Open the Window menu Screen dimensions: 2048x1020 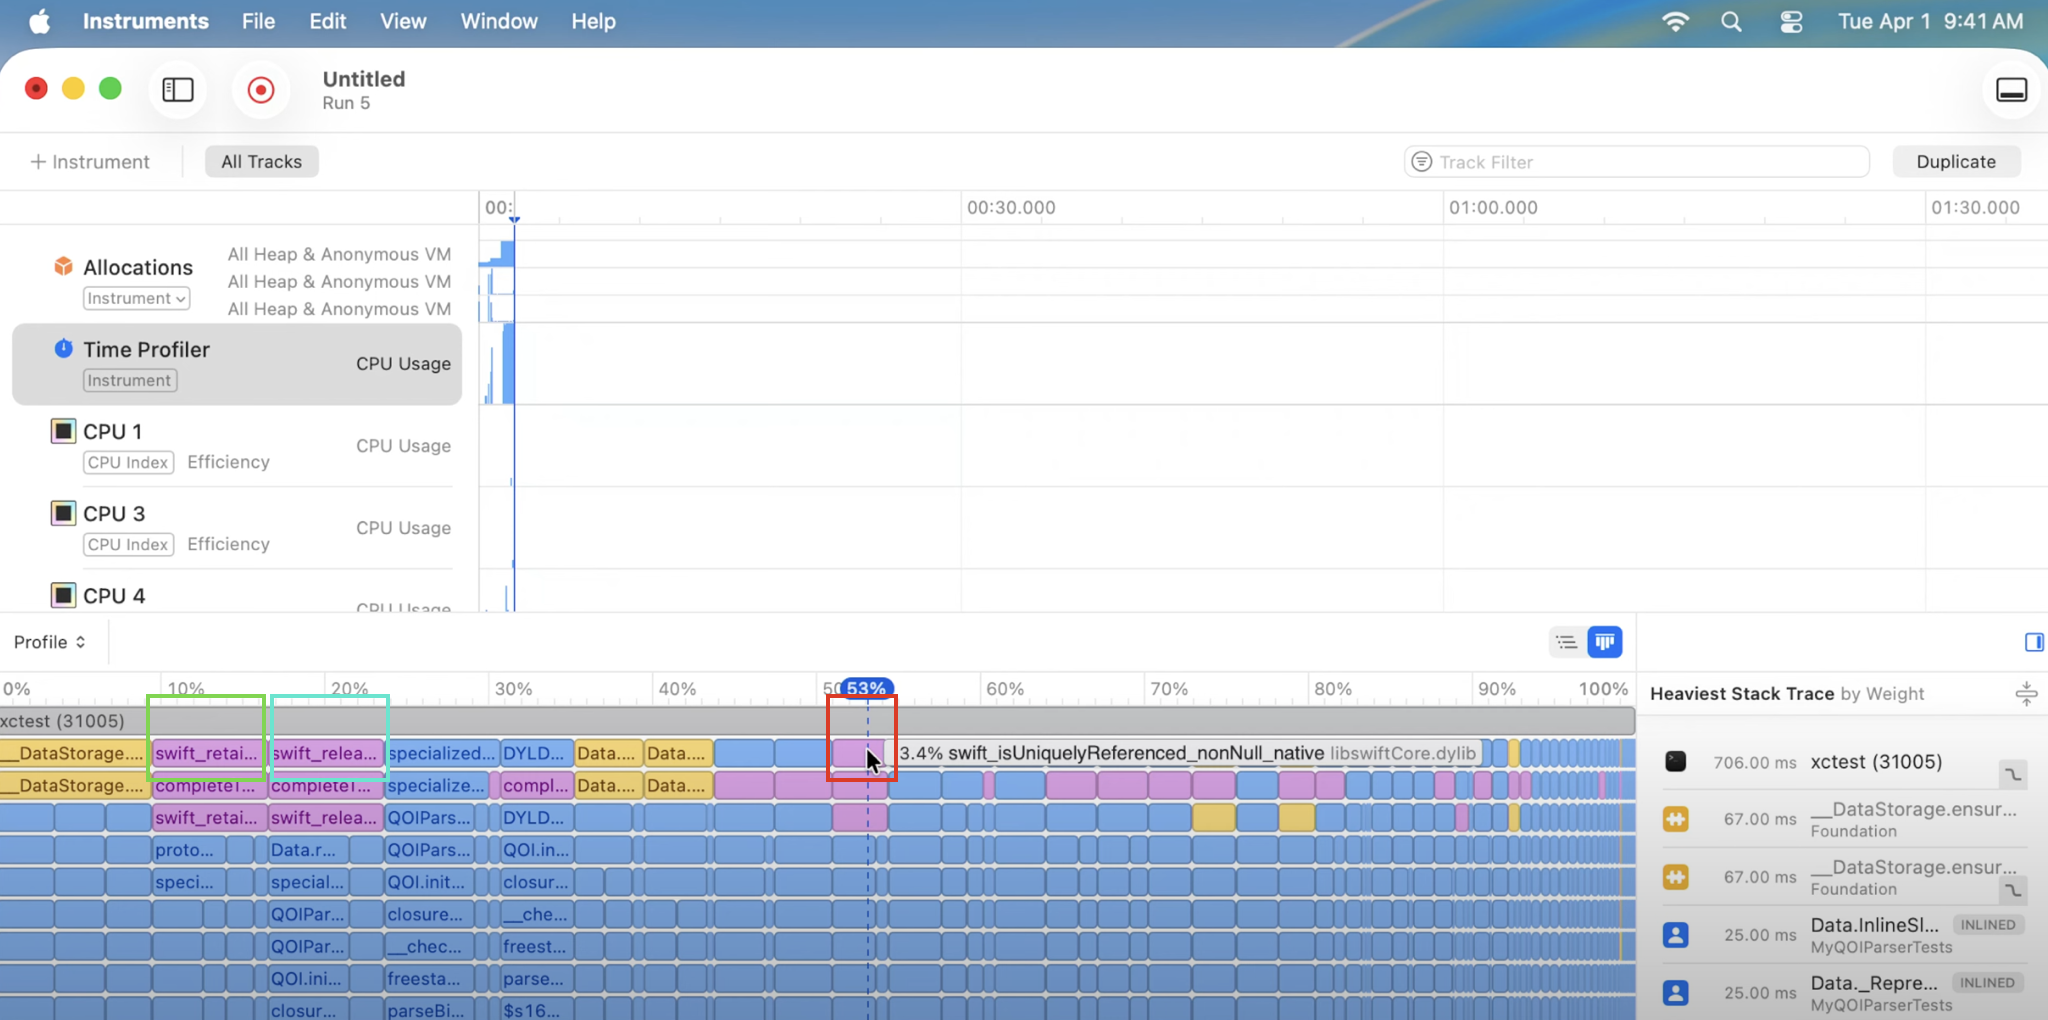click(x=499, y=21)
